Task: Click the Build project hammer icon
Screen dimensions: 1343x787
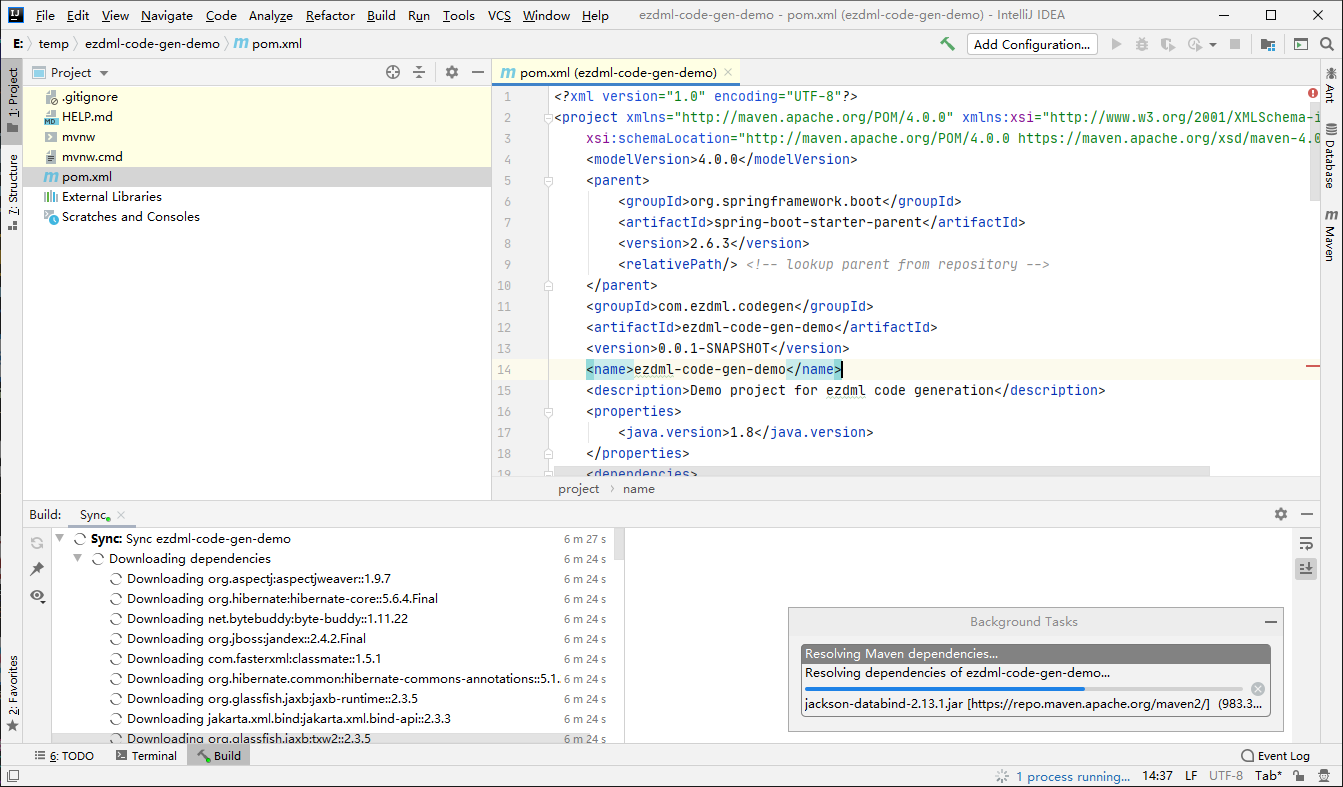Action: (947, 44)
